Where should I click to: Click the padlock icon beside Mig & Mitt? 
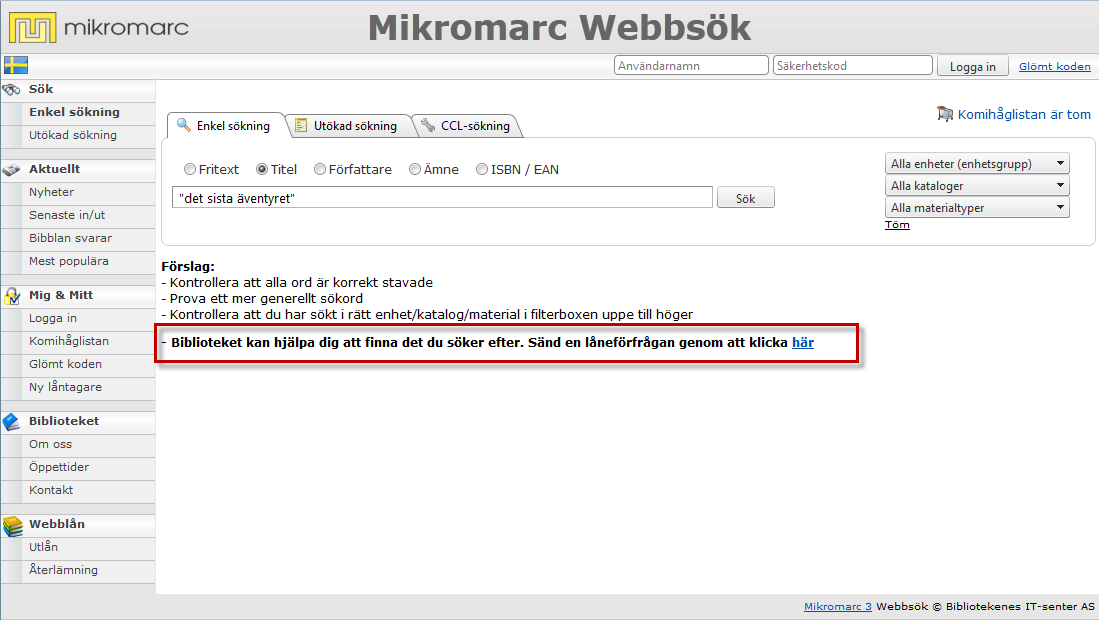[12, 296]
